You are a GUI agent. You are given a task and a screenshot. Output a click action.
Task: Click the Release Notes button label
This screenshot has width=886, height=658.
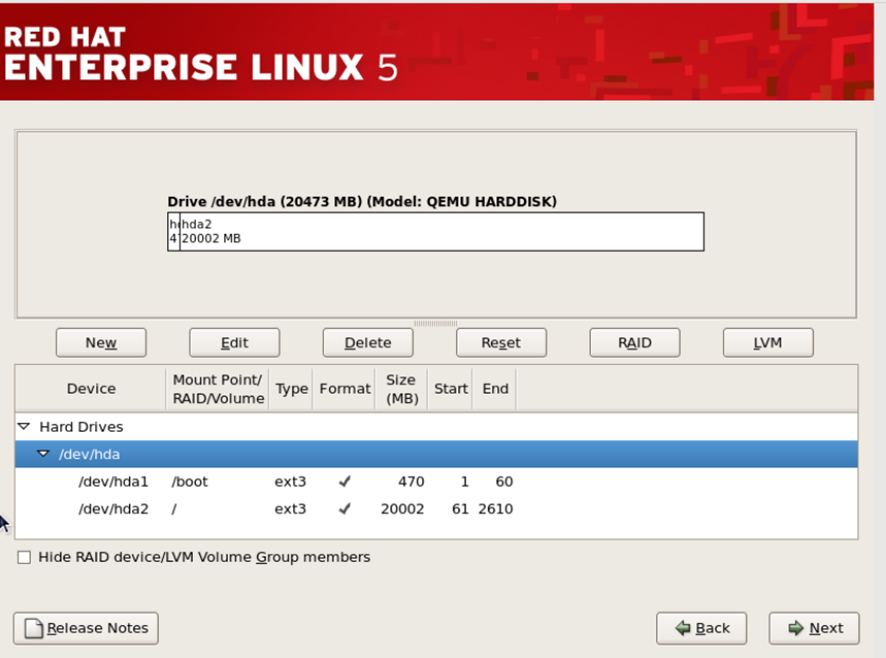97,628
